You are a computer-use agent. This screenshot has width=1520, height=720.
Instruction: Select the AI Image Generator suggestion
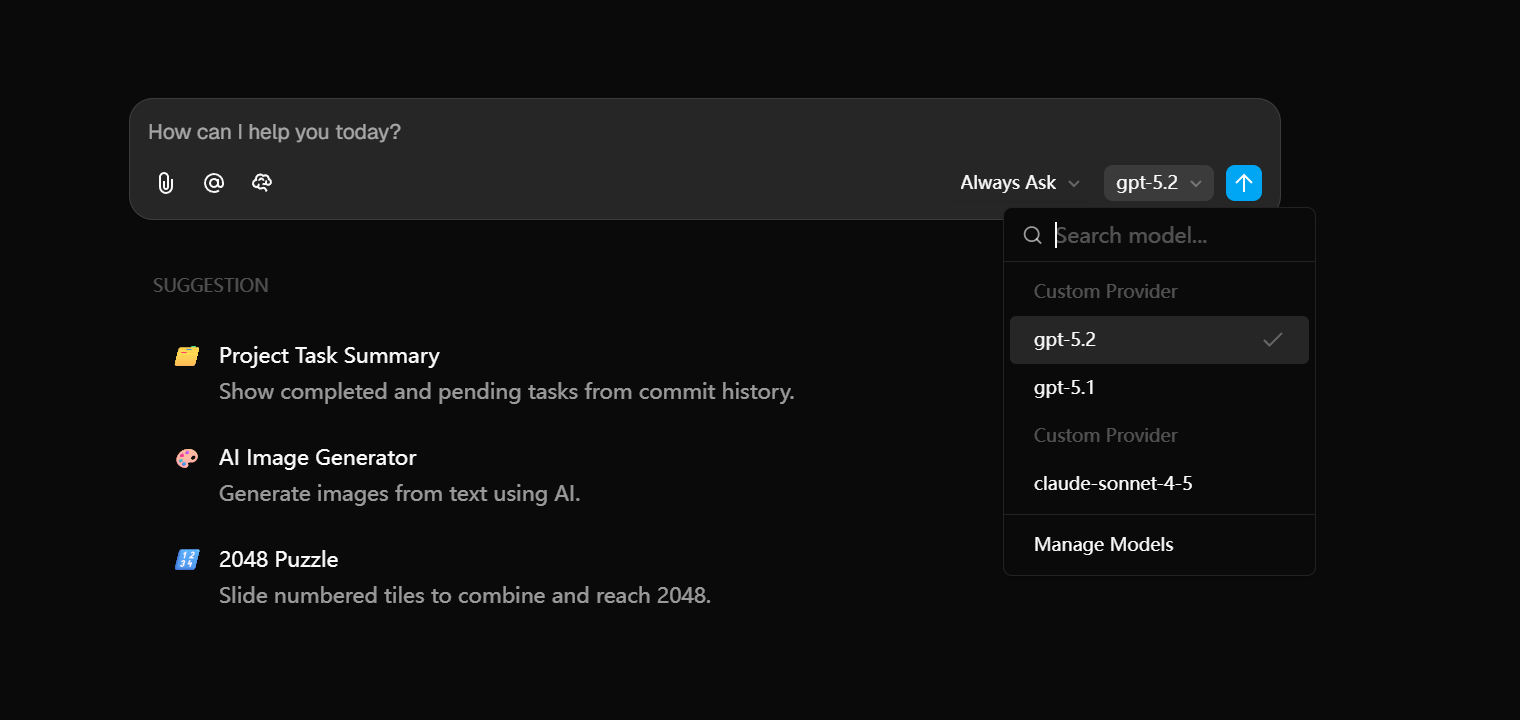pos(317,458)
